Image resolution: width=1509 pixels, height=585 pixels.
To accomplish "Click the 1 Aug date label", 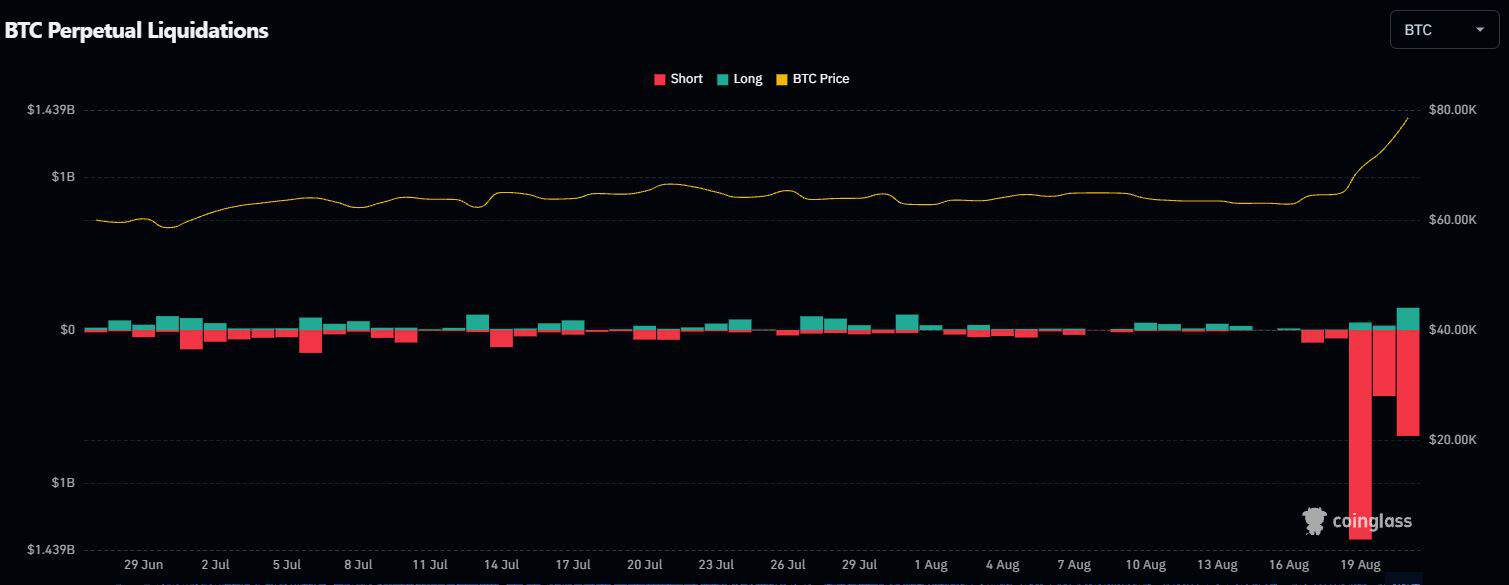I will (931, 565).
